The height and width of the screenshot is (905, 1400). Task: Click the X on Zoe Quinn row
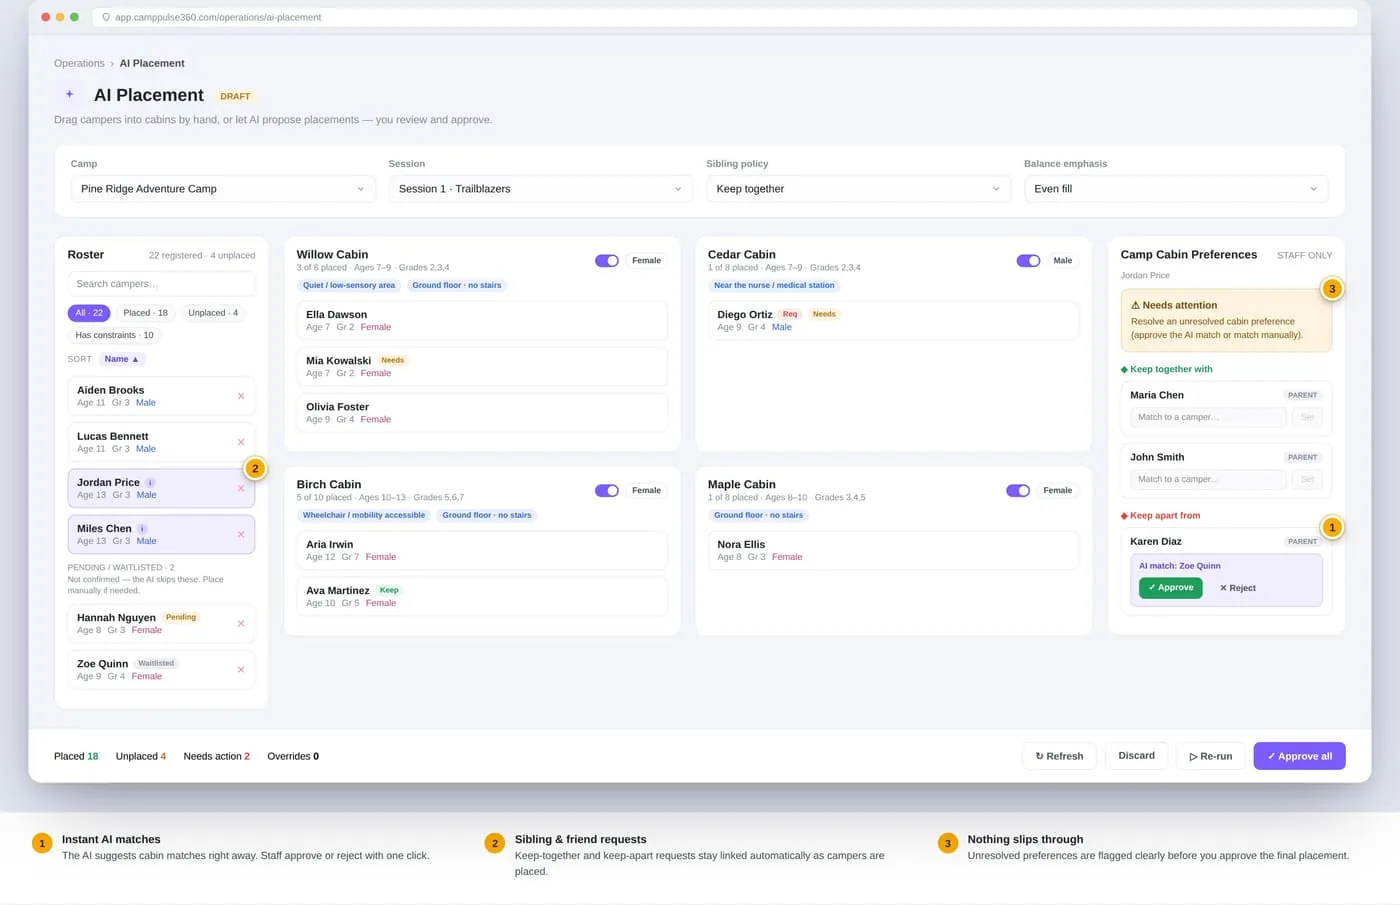click(x=241, y=670)
